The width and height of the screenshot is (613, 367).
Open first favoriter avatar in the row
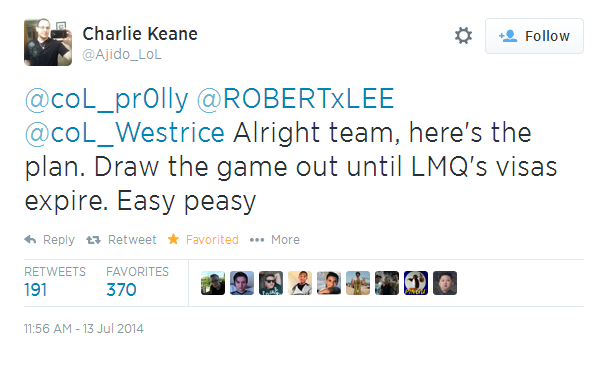coord(213,283)
